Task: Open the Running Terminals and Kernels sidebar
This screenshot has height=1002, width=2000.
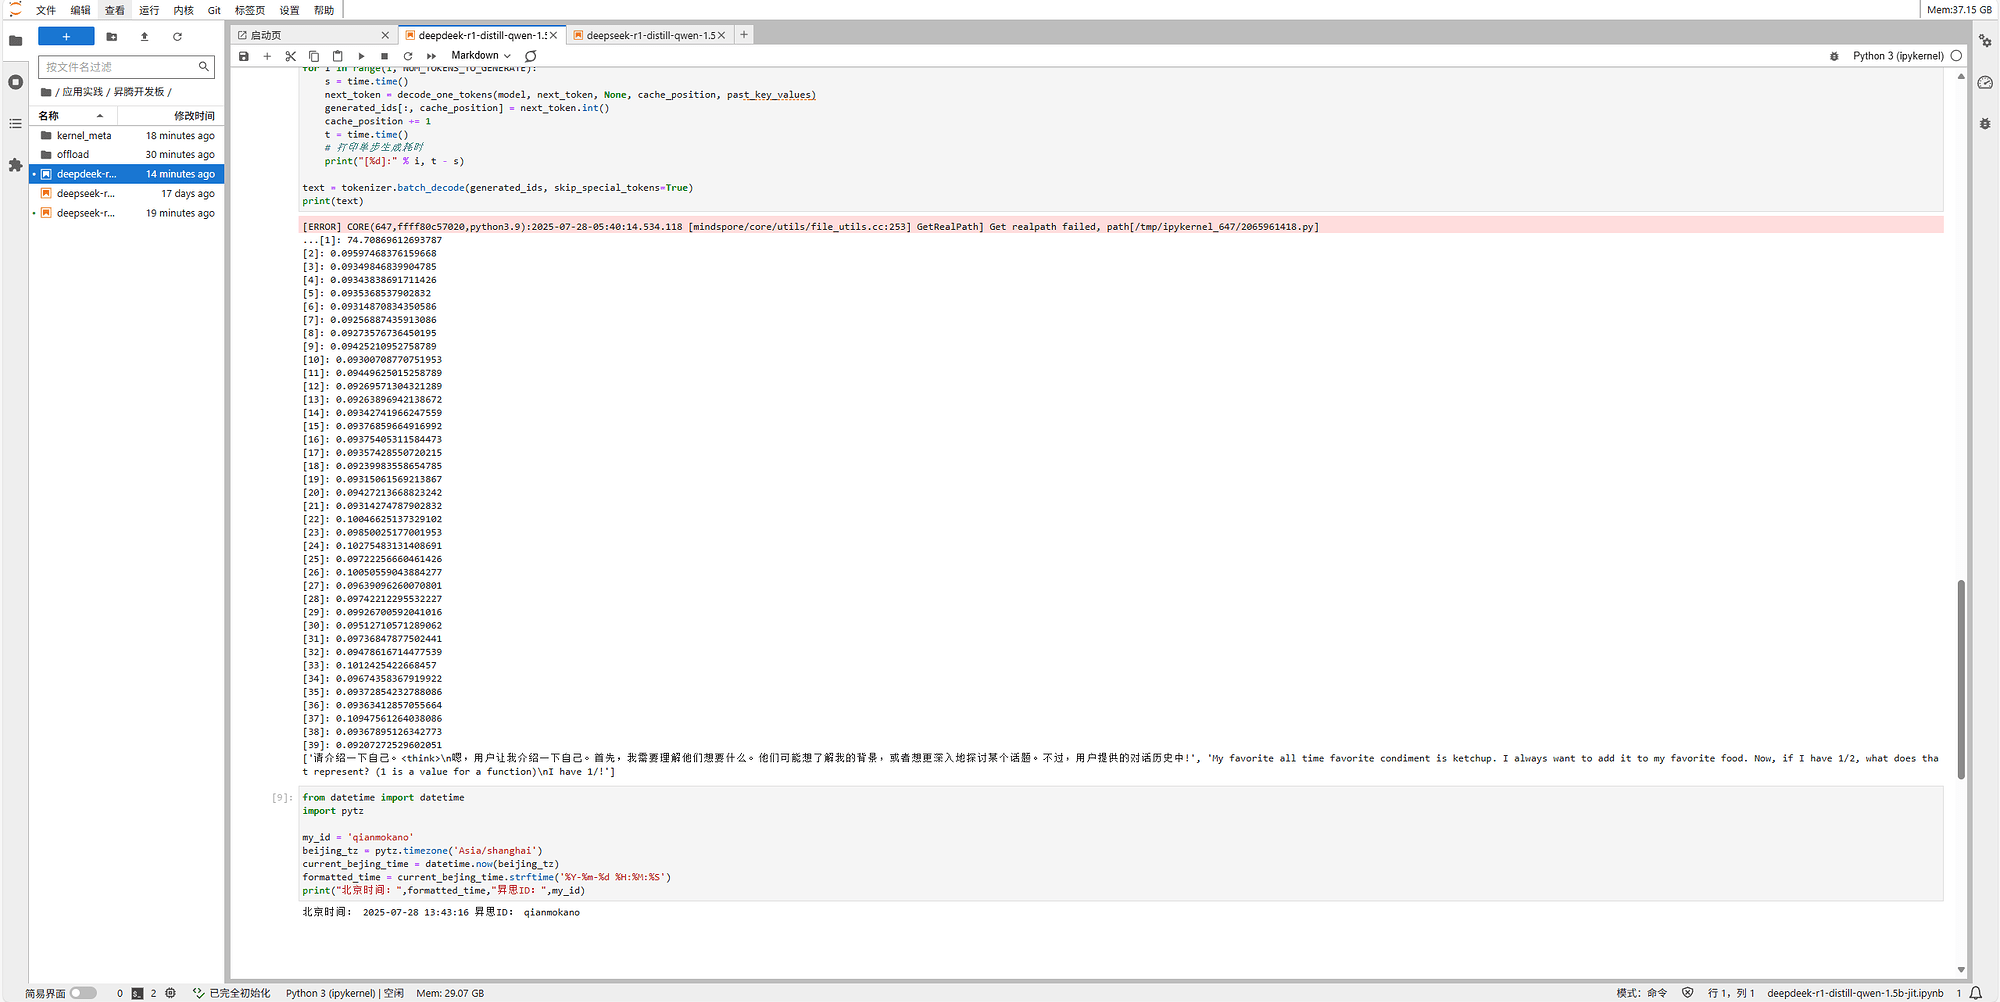Action: click(x=15, y=82)
